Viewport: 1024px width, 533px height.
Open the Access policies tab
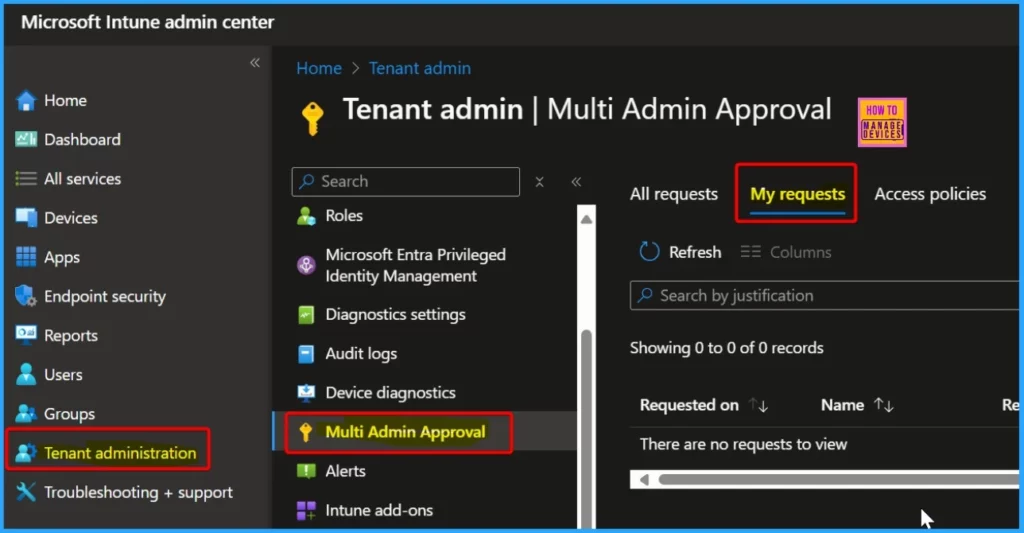[x=930, y=194]
